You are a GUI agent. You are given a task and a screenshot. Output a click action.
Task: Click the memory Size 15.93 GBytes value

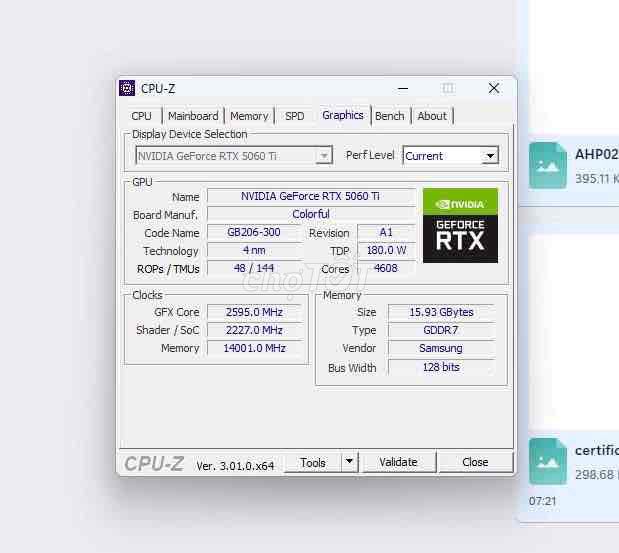(x=441, y=312)
